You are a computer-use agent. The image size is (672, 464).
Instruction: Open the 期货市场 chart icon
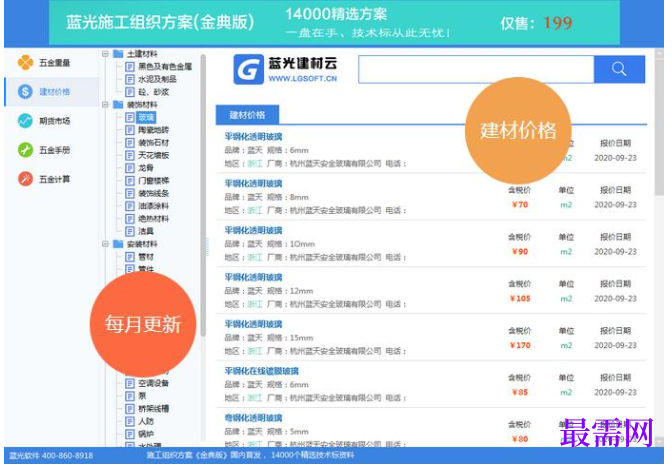(25, 121)
